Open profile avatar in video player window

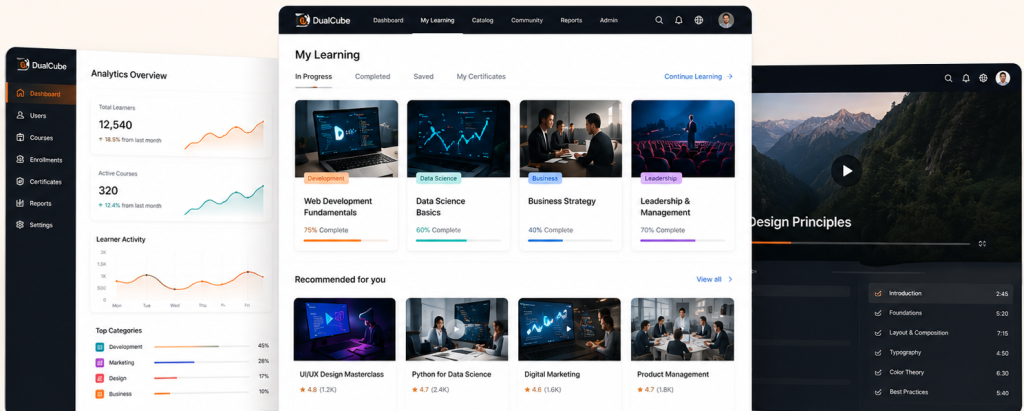coord(1002,78)
